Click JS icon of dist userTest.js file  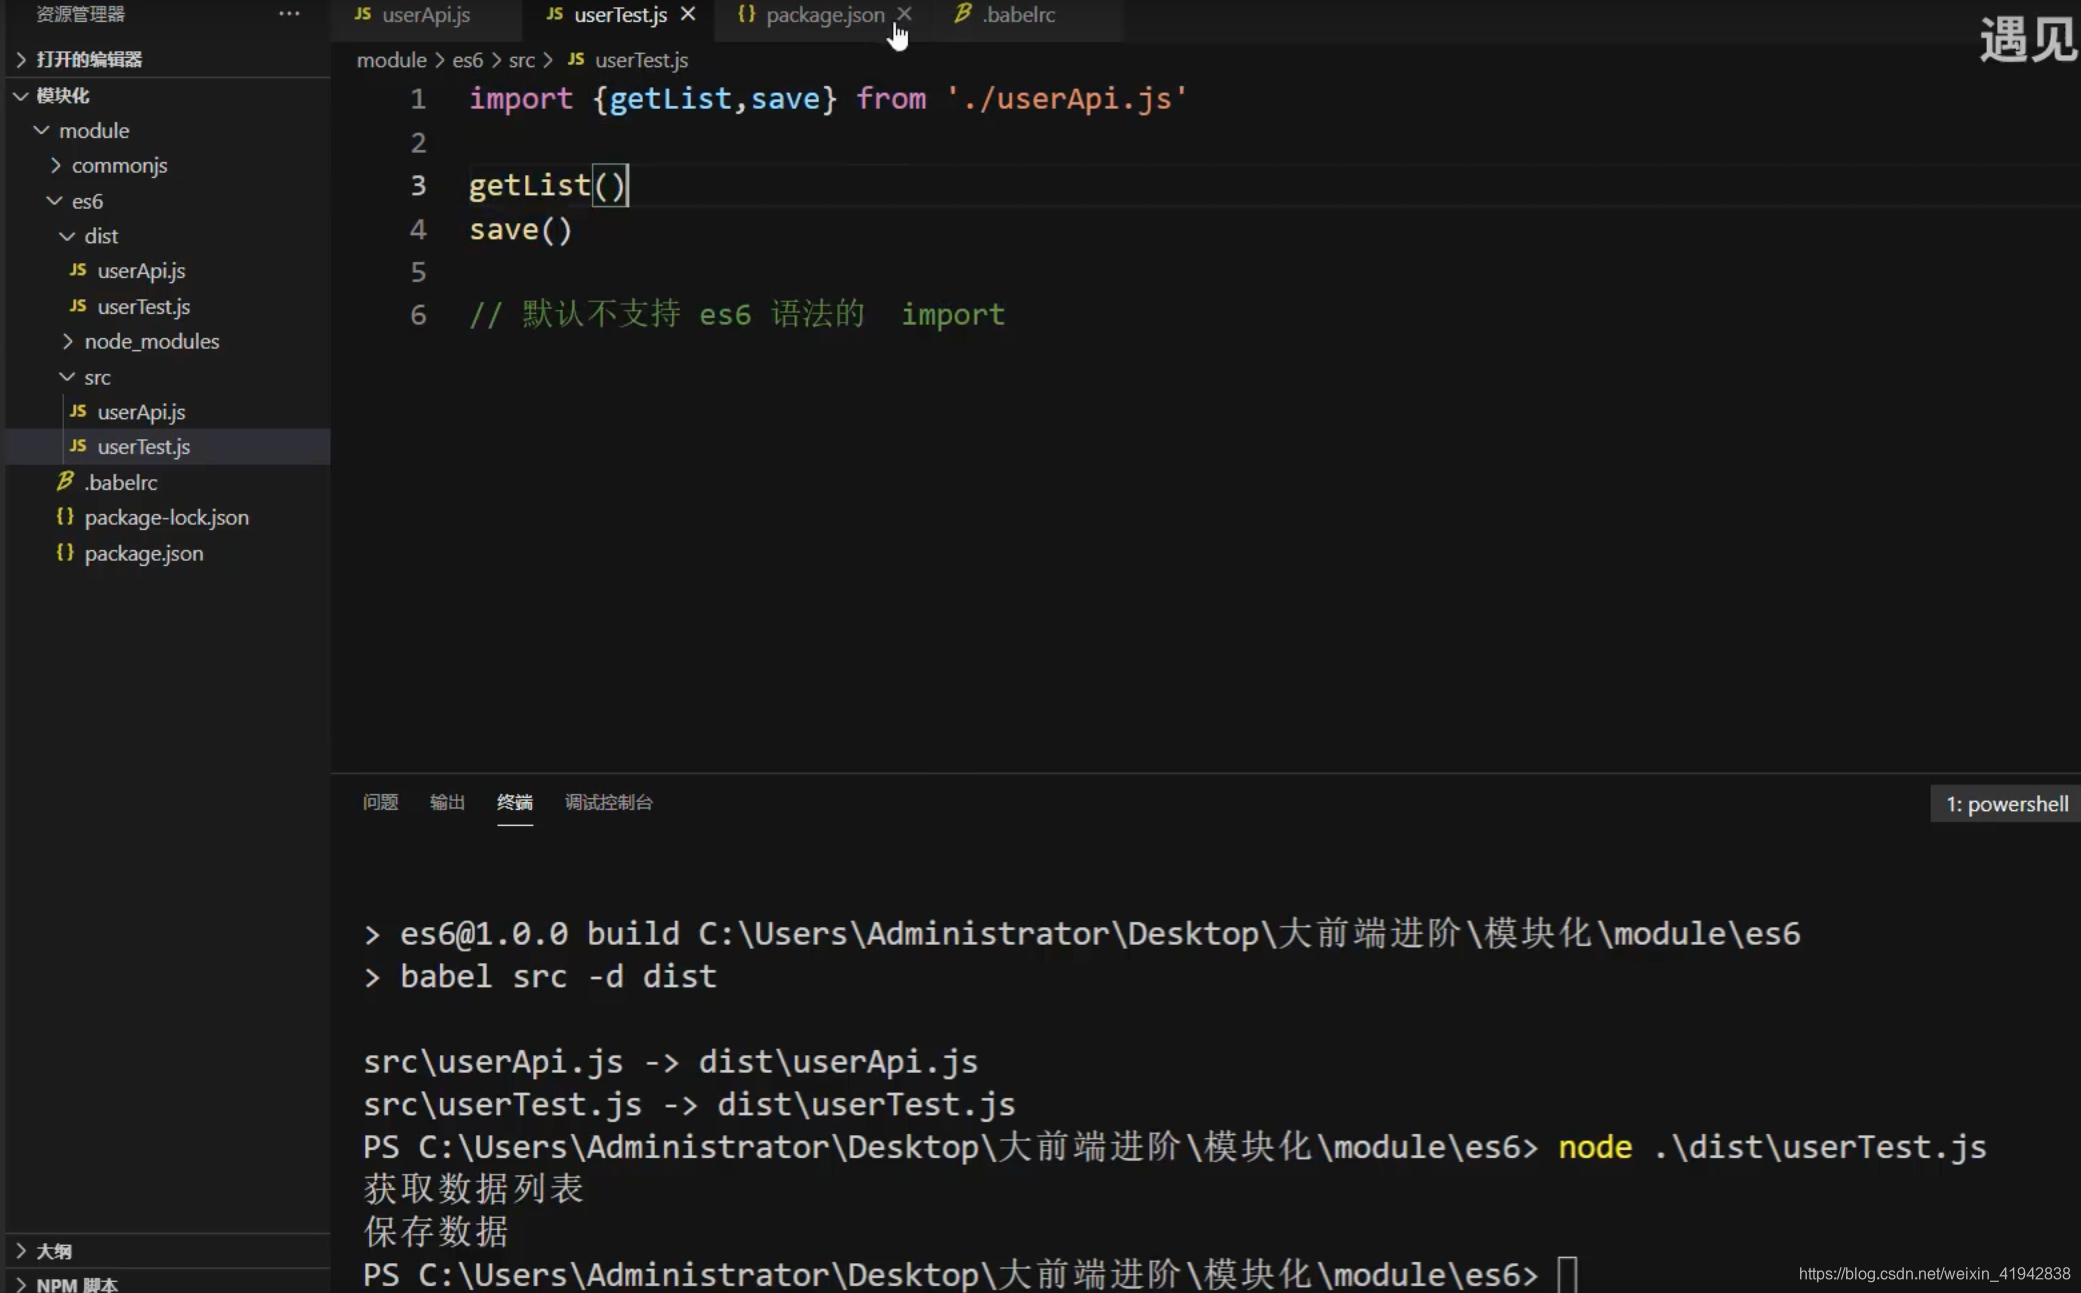click(78, 306)
